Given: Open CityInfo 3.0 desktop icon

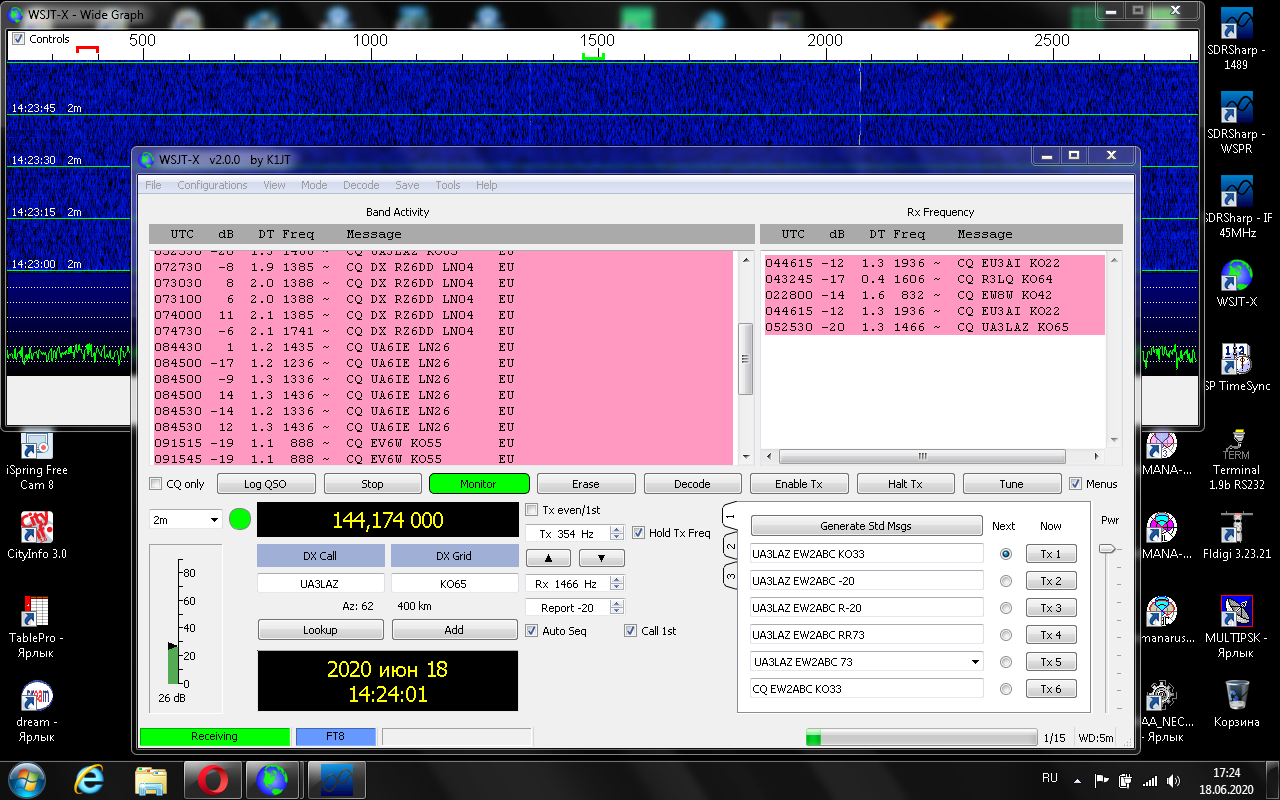Looking at the screenshot, I should (36, 528).
